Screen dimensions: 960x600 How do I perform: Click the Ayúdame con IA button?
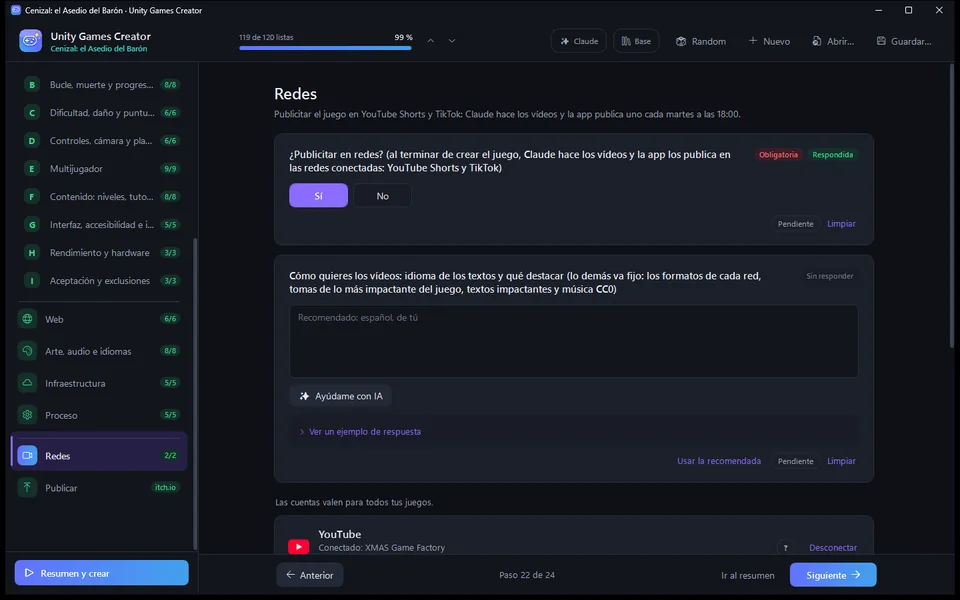coord(340,396)
